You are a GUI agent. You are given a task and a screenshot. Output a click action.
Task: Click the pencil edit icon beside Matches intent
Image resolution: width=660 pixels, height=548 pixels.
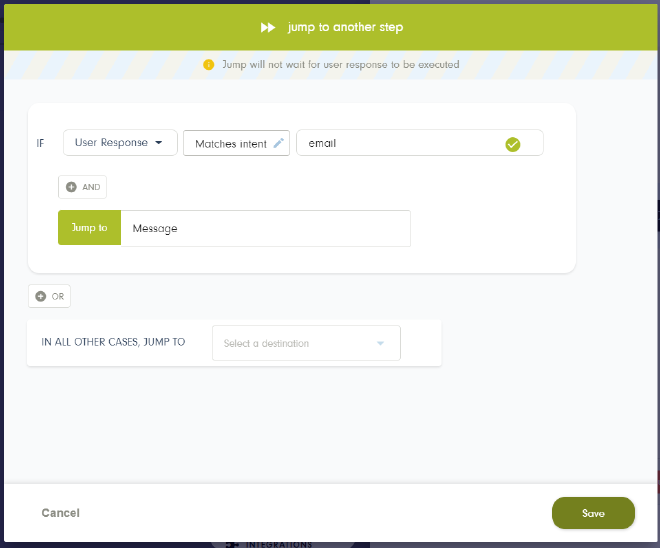click(279, 144)
